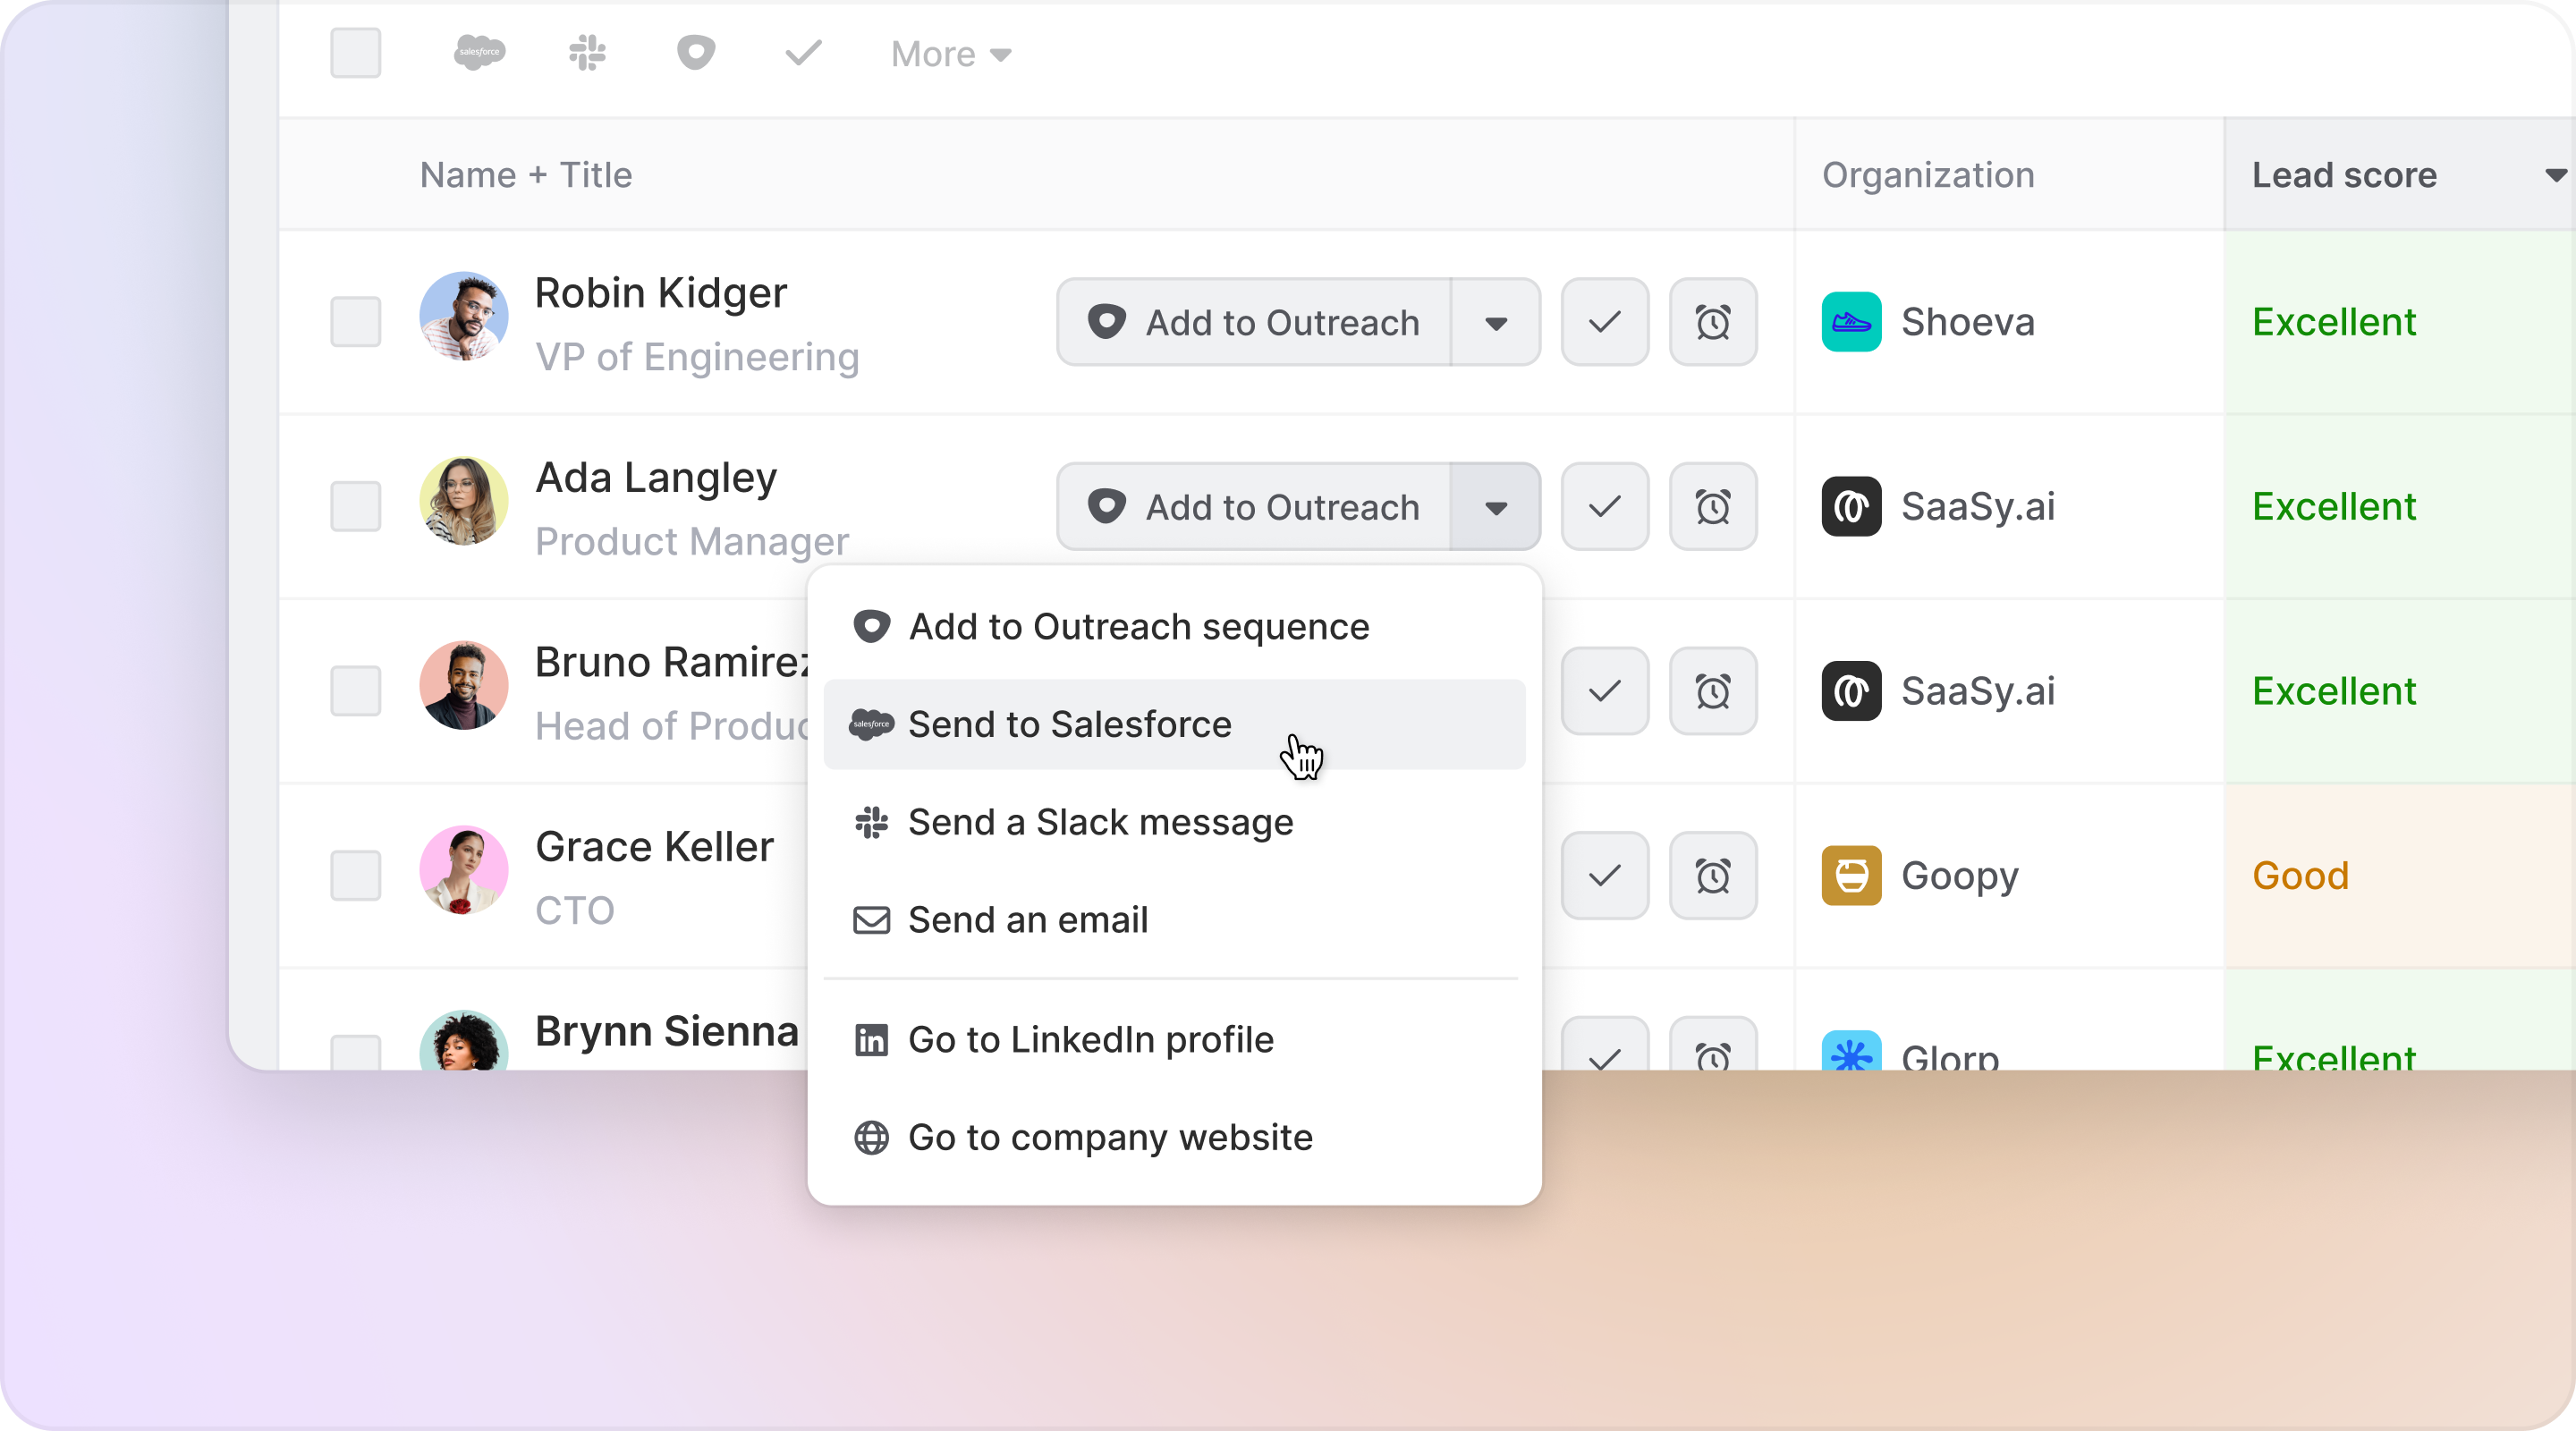The width and height of the screenshot is (2576, 1431).
Task: Click snooze alarm icon for Grace Keller
Action: [1712, 876]
